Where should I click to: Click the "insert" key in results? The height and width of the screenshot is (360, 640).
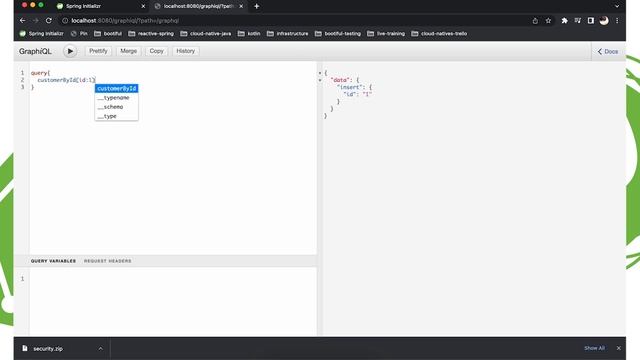(x=350, y=87)
